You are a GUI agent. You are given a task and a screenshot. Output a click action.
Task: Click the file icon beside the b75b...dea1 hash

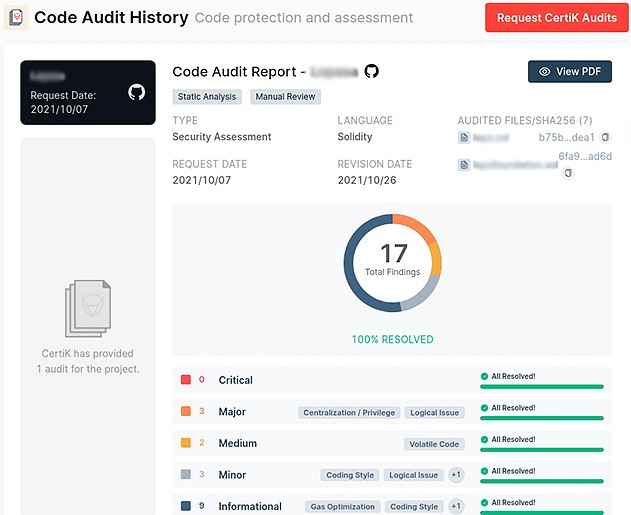point(464,138)
